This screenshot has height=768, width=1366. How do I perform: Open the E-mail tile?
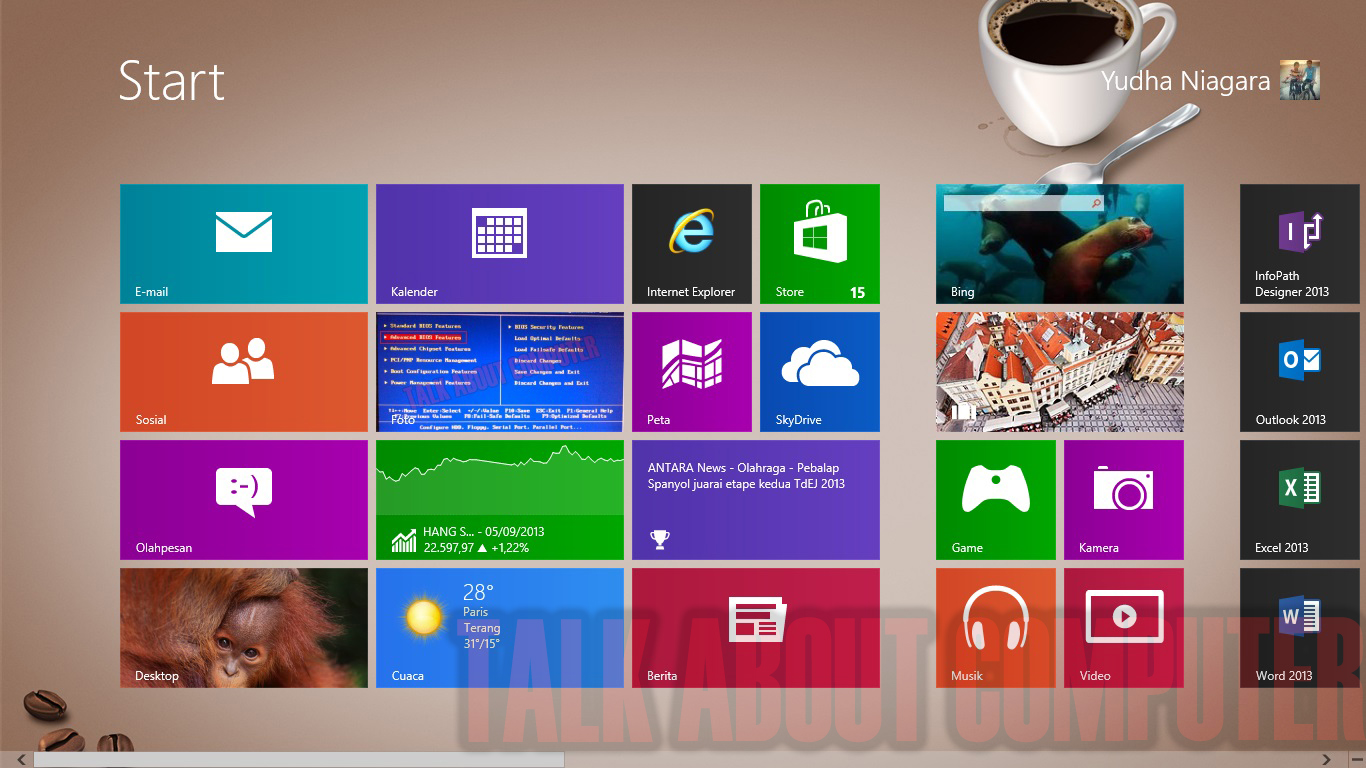pos(243,243)
